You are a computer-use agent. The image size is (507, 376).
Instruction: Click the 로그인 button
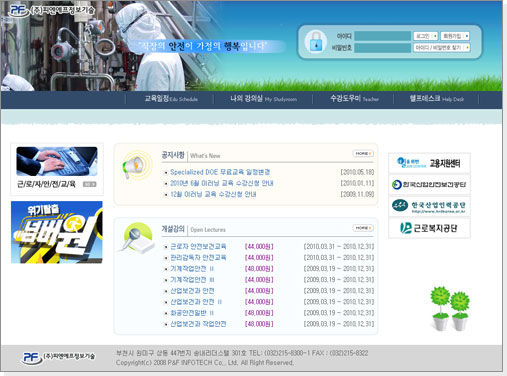pos(426,36)
